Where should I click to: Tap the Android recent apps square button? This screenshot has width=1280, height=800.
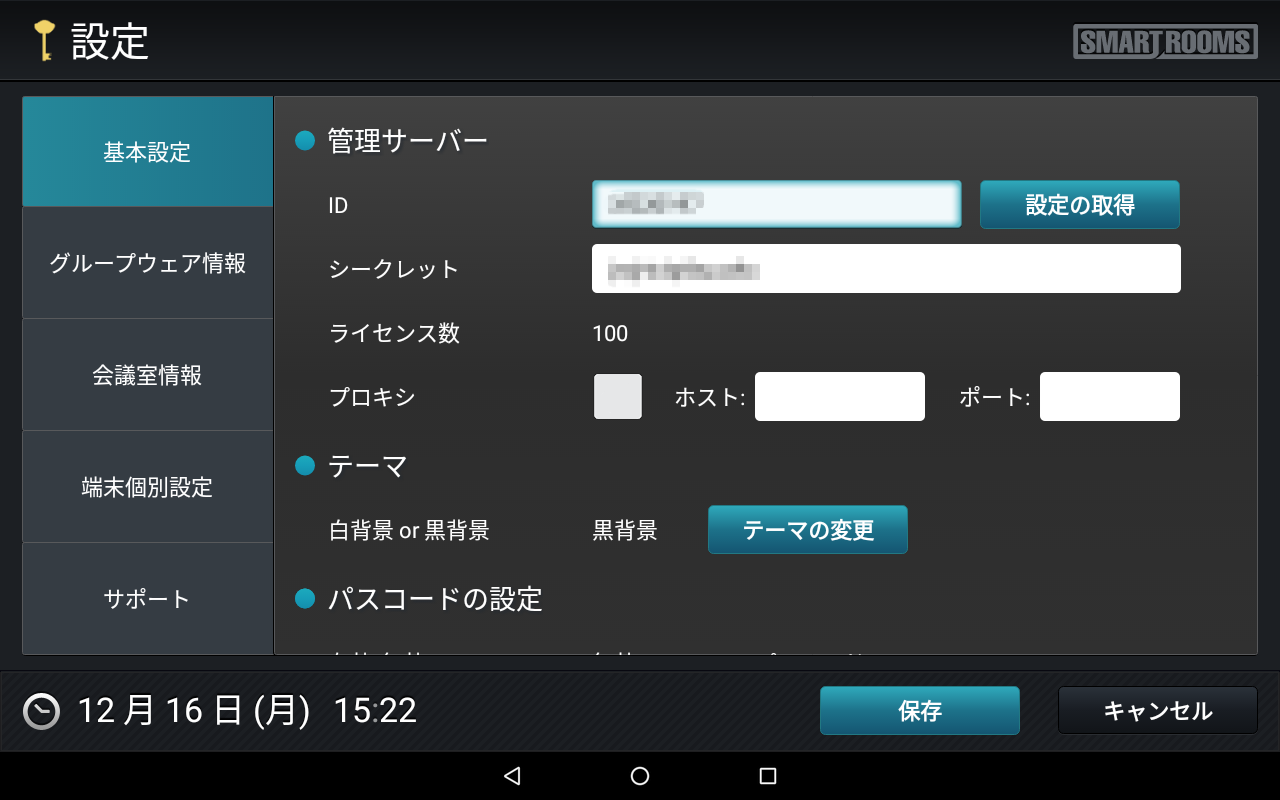(x=768, y=776)
